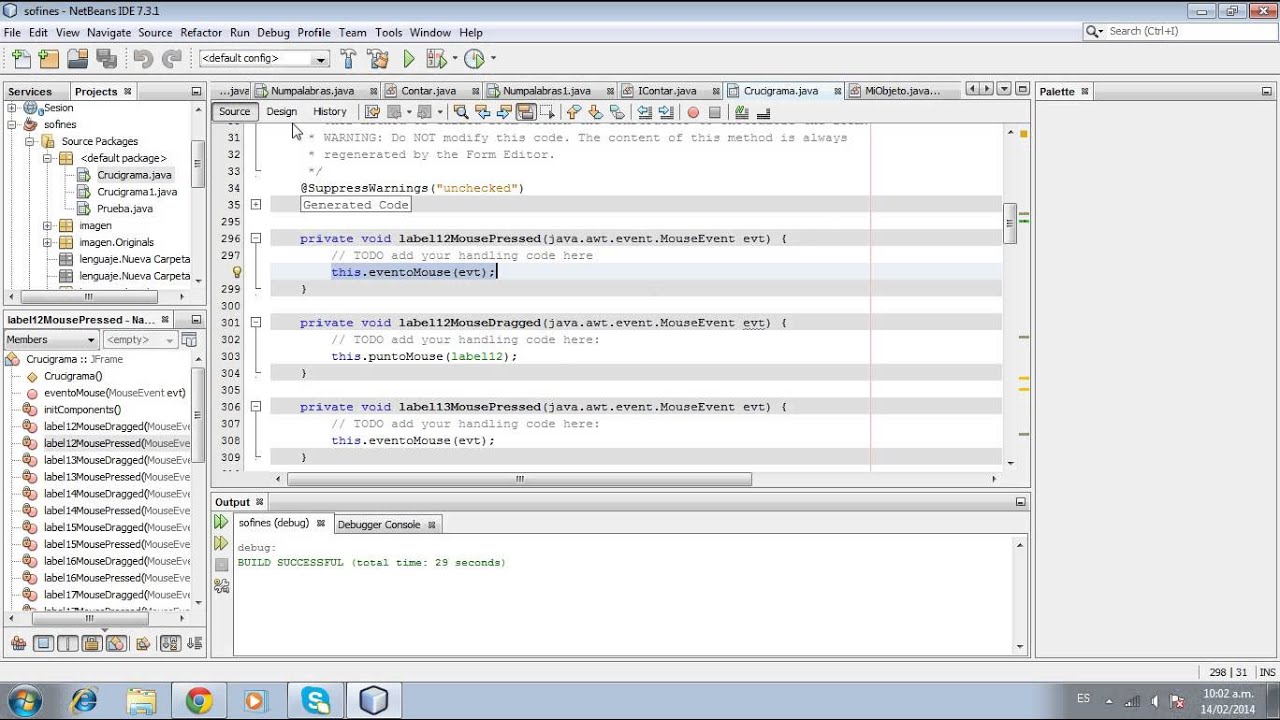This screenshot has width=1280, height=720.
Task: Switch to the History view button
Action: click(x=329, y=112)
